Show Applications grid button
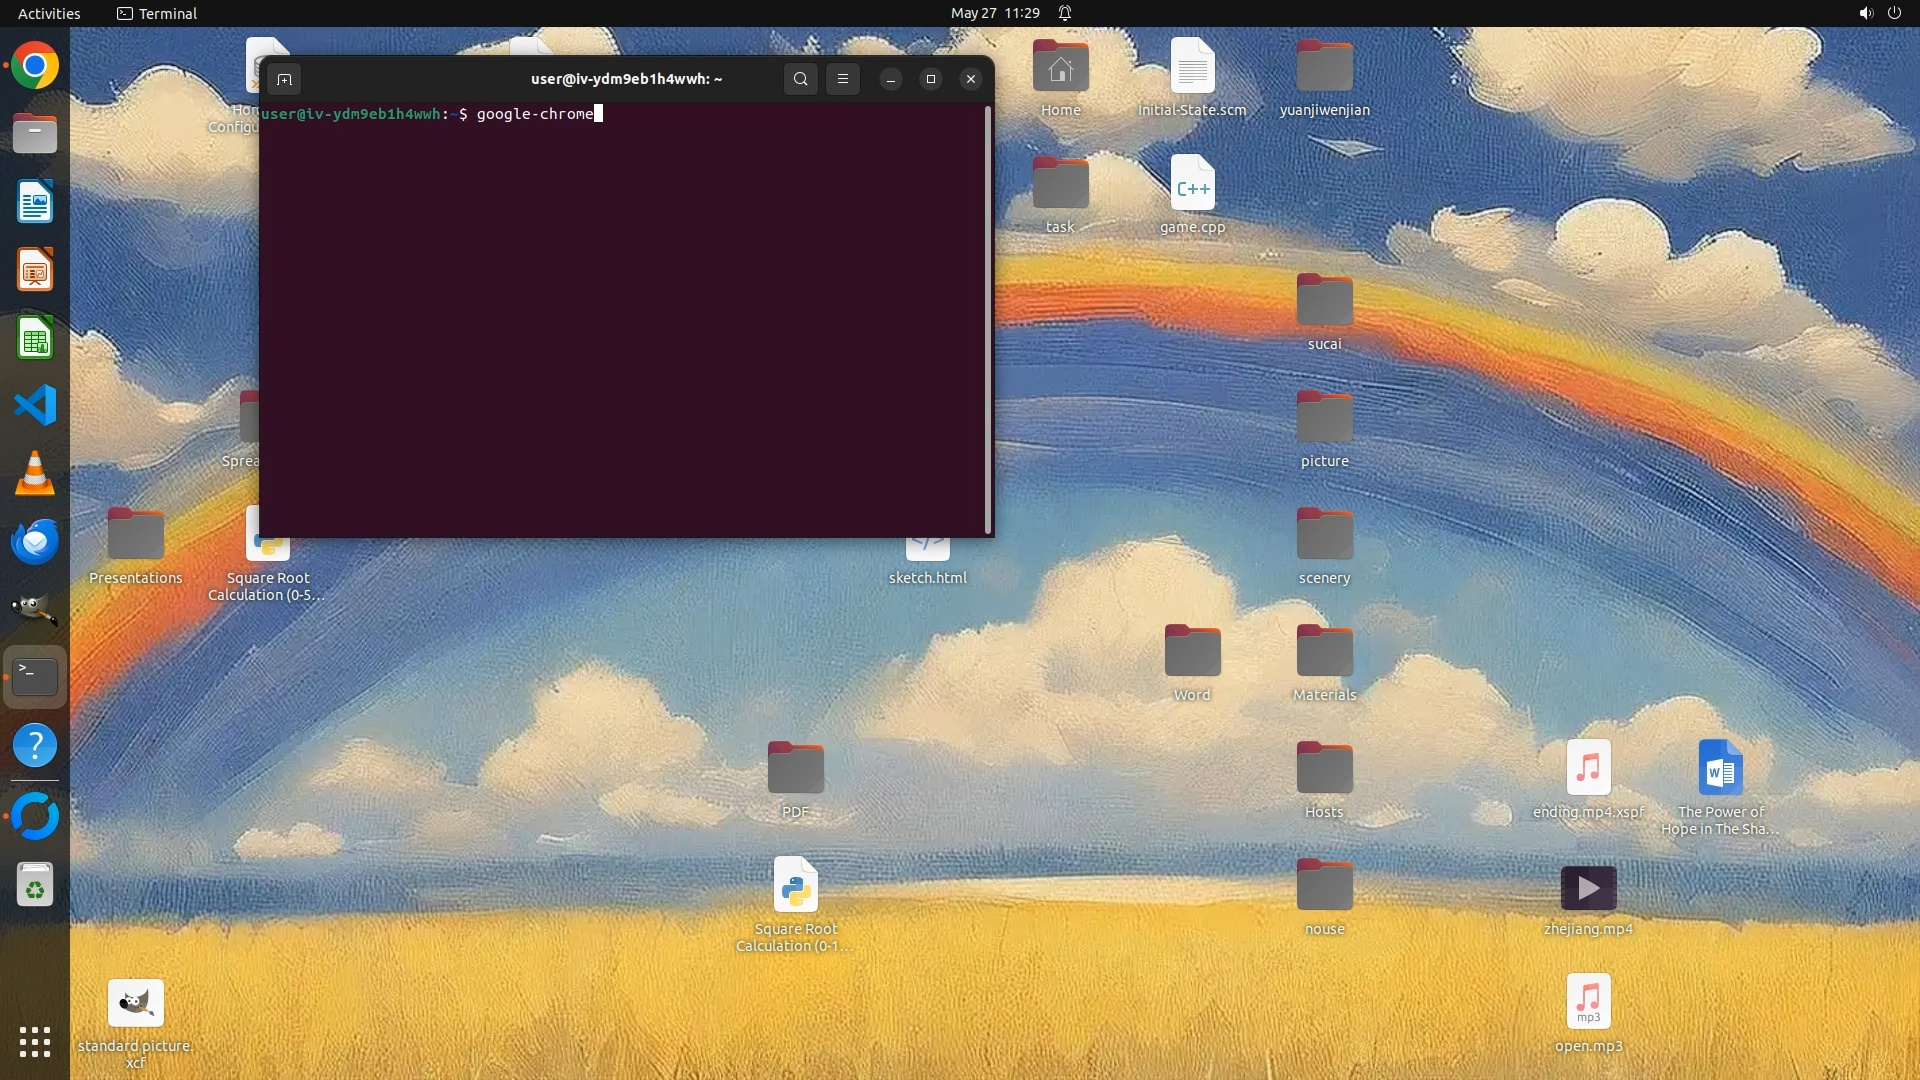 [35, 1041]
